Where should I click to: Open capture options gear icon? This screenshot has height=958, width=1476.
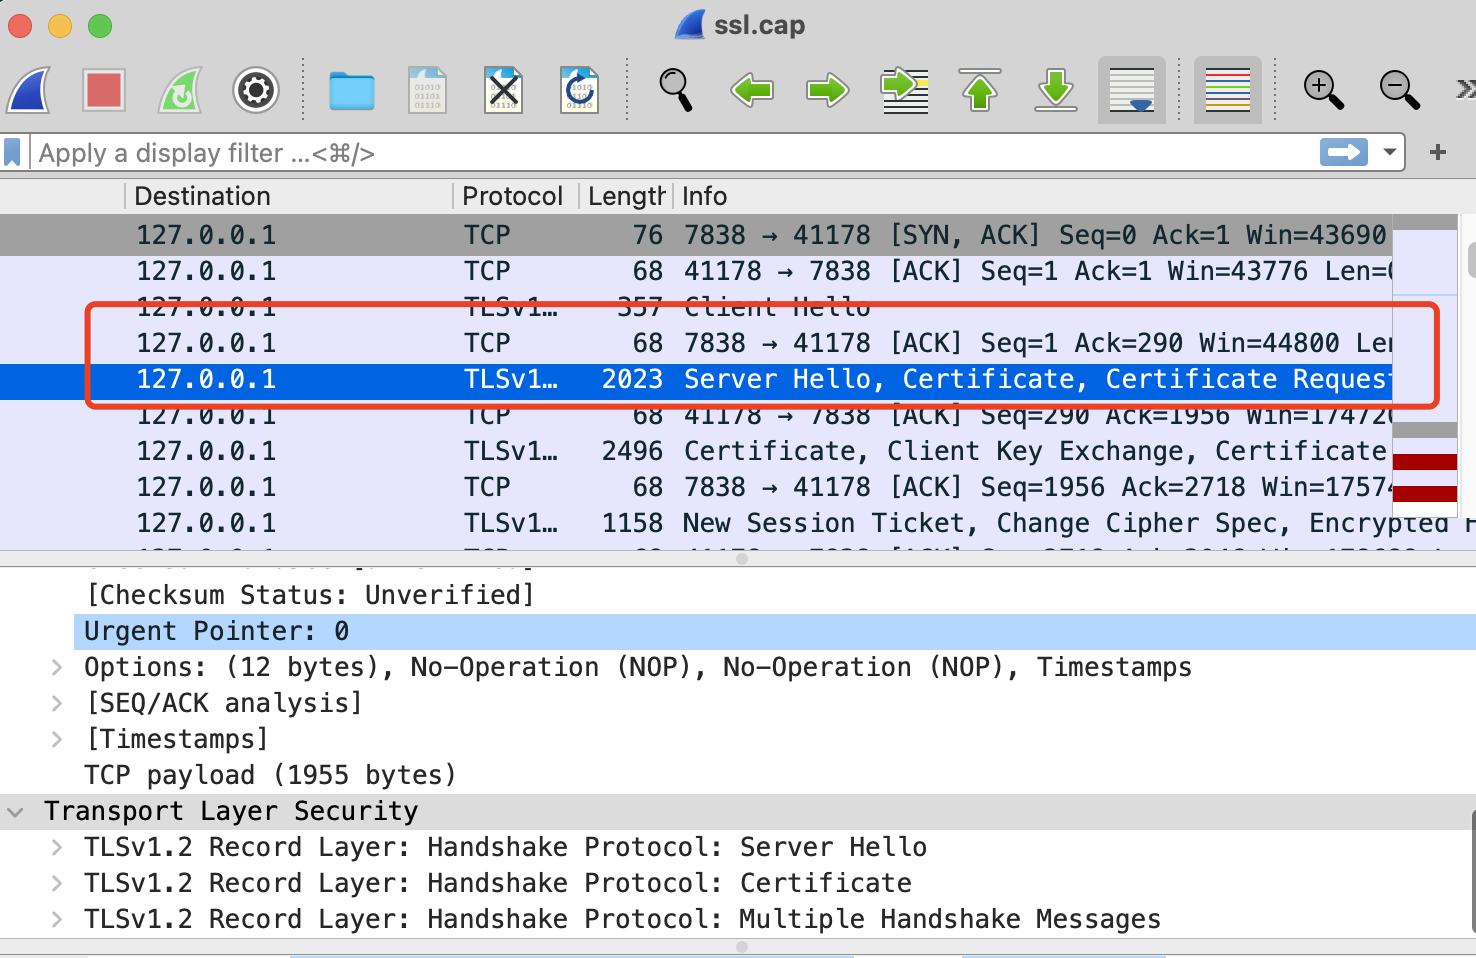click(256, 90)
